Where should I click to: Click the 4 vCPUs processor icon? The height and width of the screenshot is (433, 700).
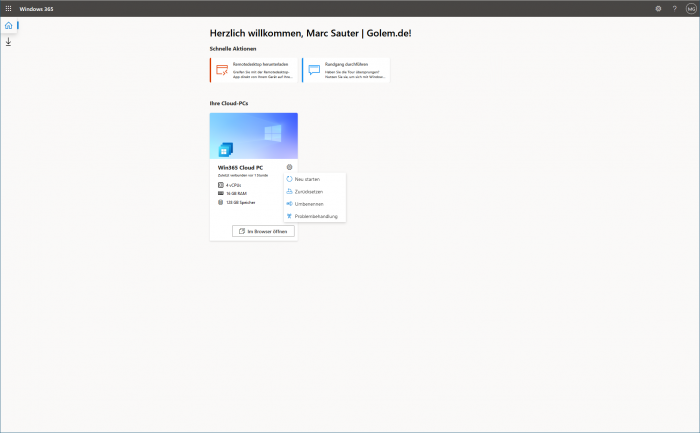point(221,185)
